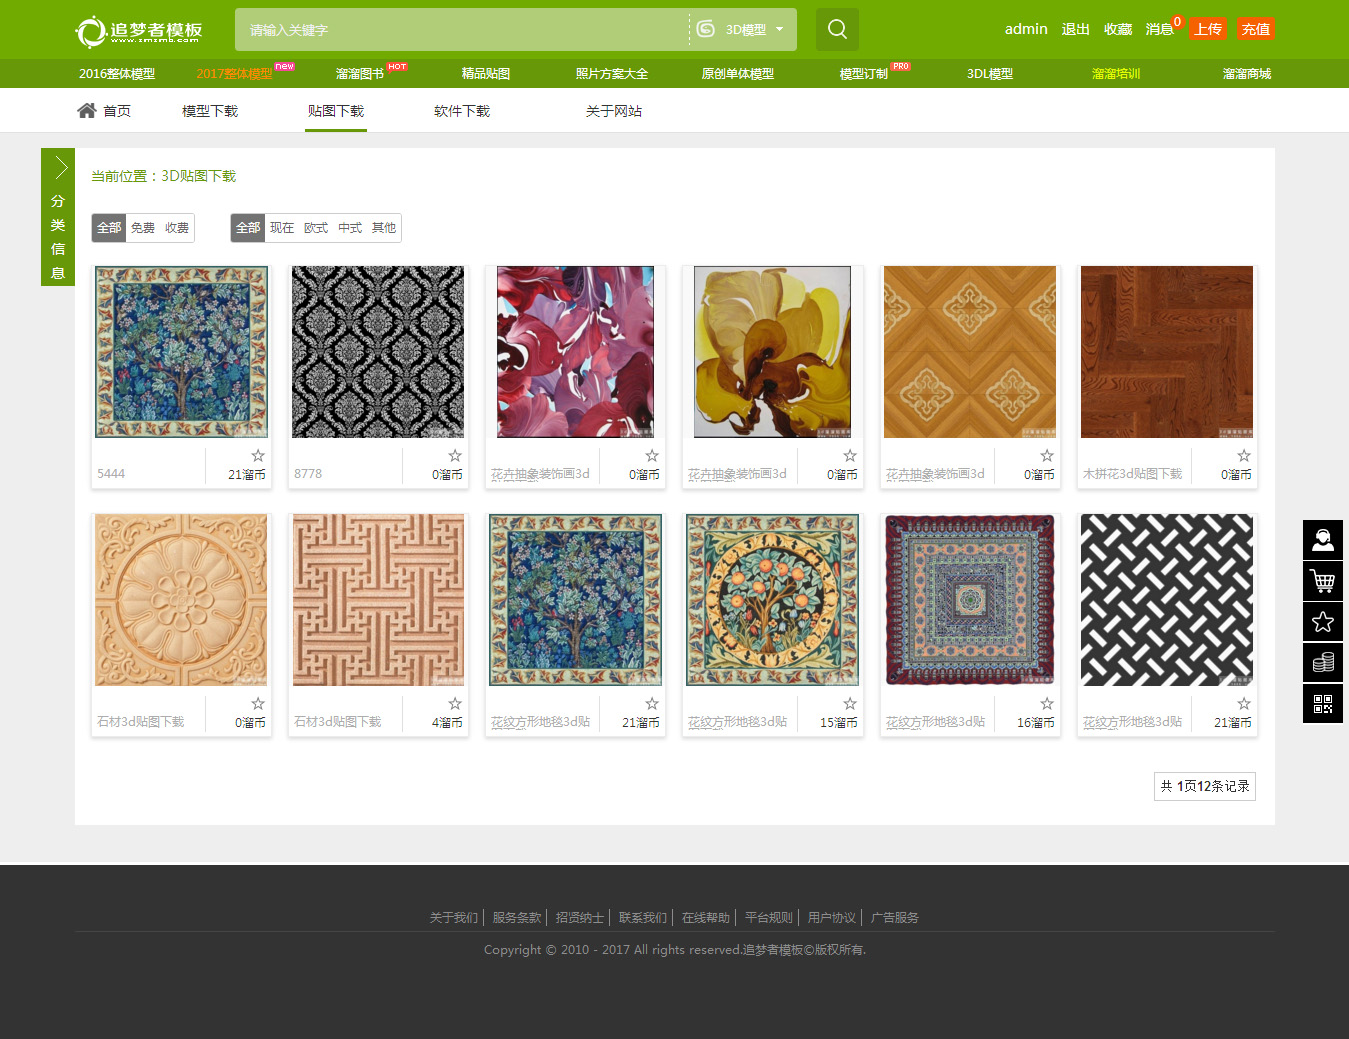Open the 关于我们 footer link
This screenshot has width=1349, height=1039.
tap(454, 918)
